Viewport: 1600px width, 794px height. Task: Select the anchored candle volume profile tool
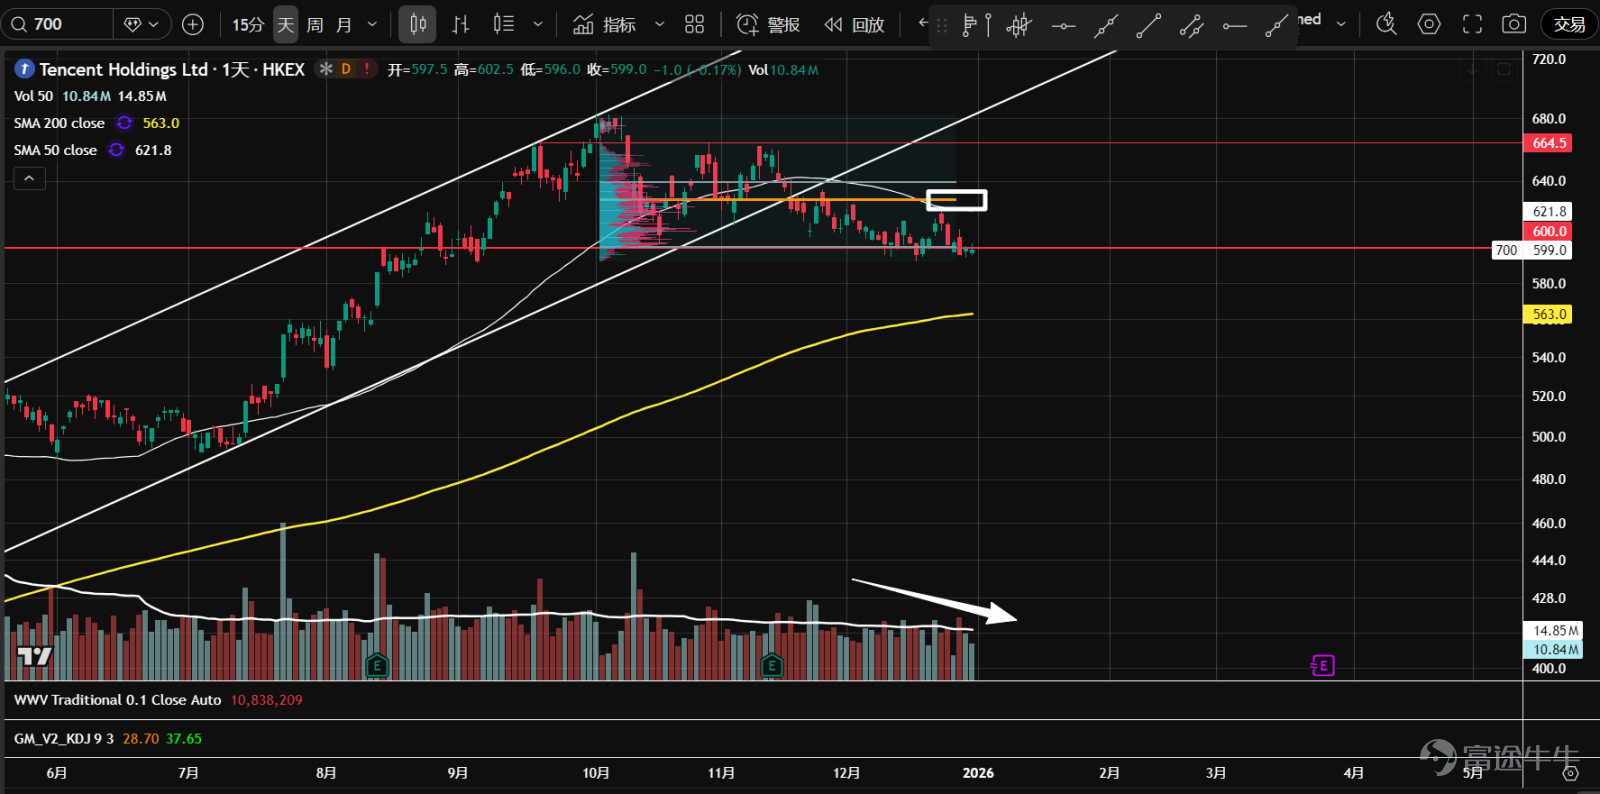point(1019,25)
